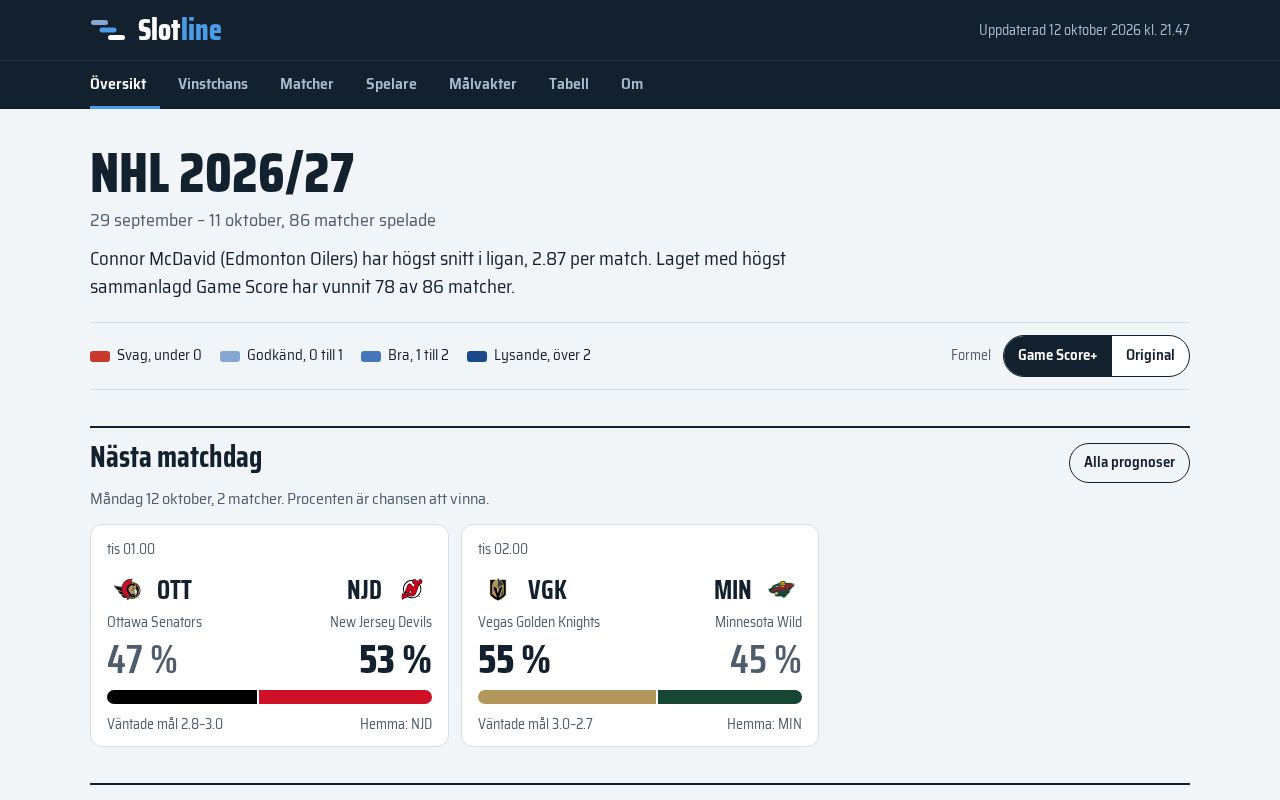Click the black OTT win-chance bar segment

[x=182, y=697]
